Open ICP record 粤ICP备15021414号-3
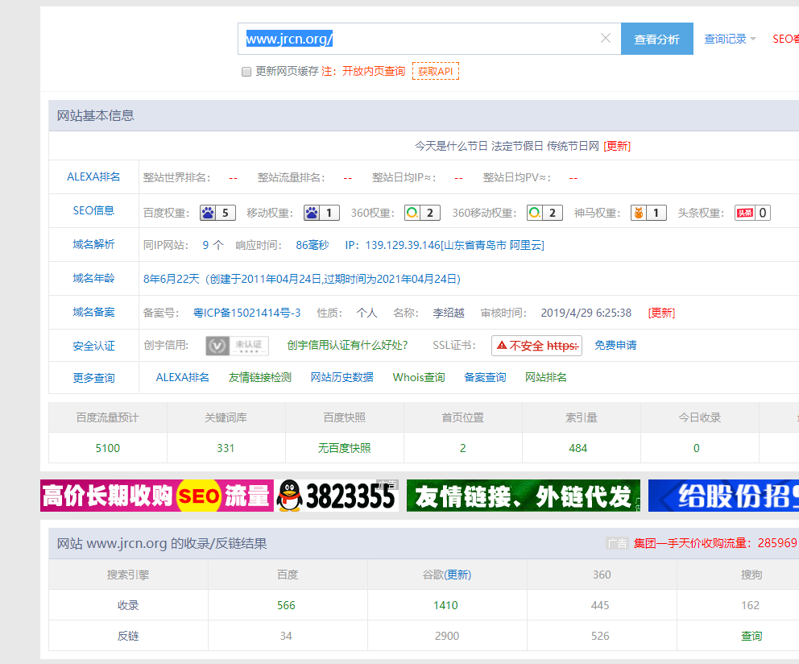The image size is (799, 664). 247,312
